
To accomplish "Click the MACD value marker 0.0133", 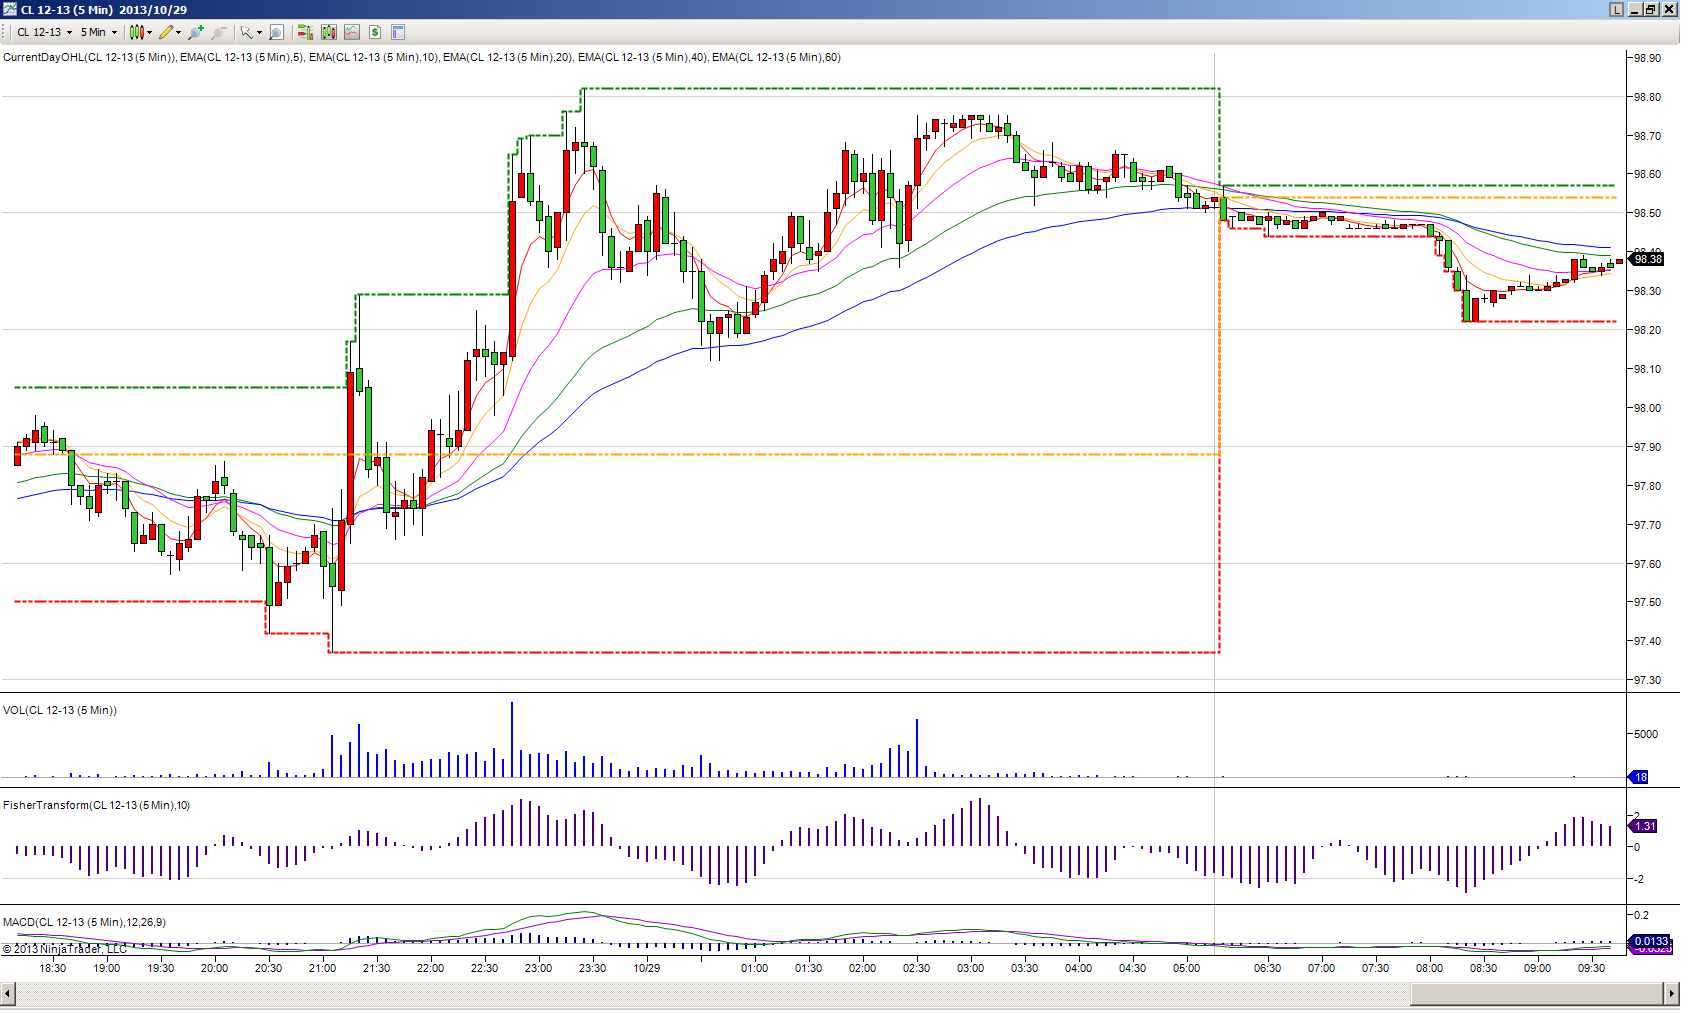I will [x=1650, y=941].
